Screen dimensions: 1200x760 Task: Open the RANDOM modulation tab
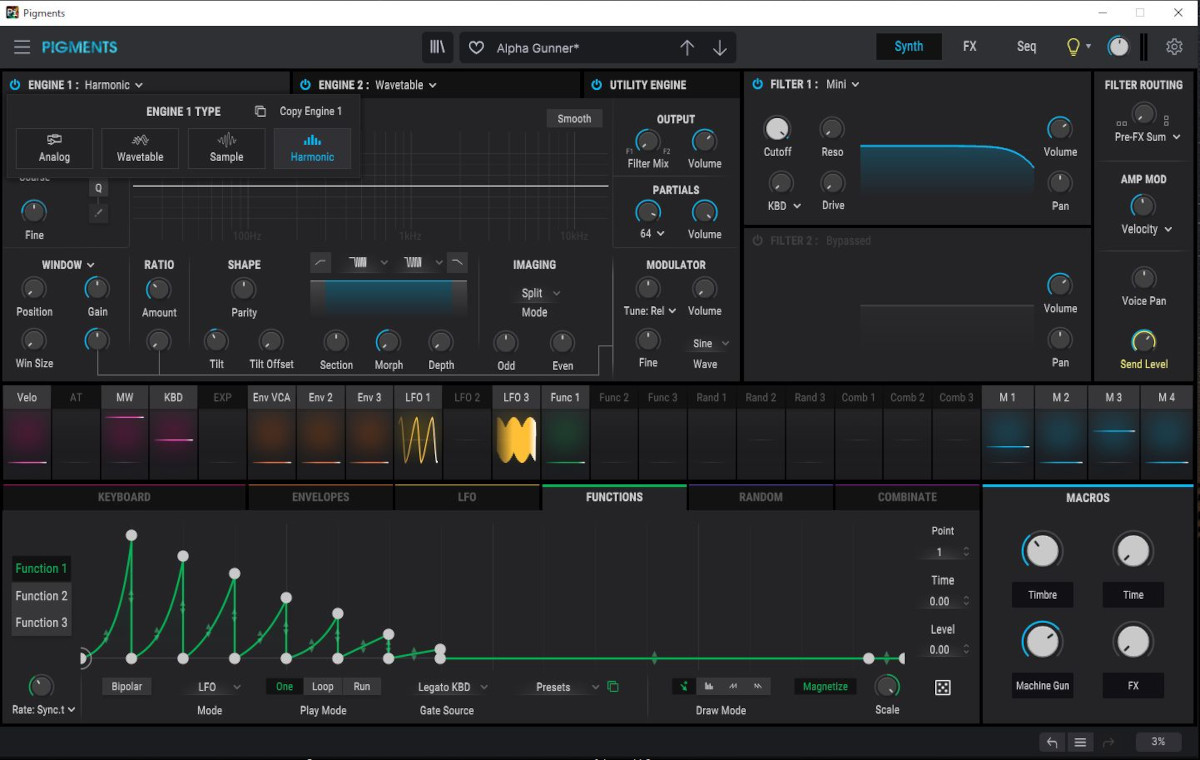point(760,497)
